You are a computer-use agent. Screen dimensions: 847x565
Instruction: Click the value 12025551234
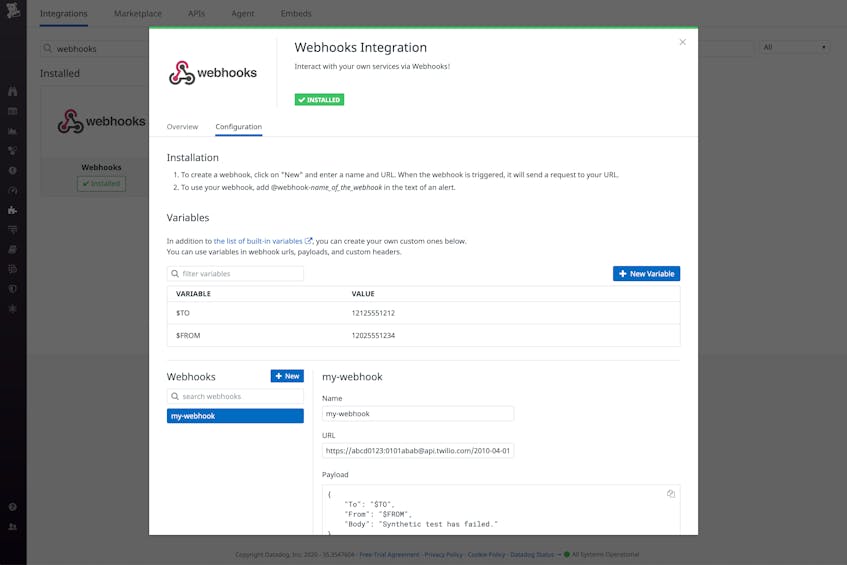pos(373,335)
